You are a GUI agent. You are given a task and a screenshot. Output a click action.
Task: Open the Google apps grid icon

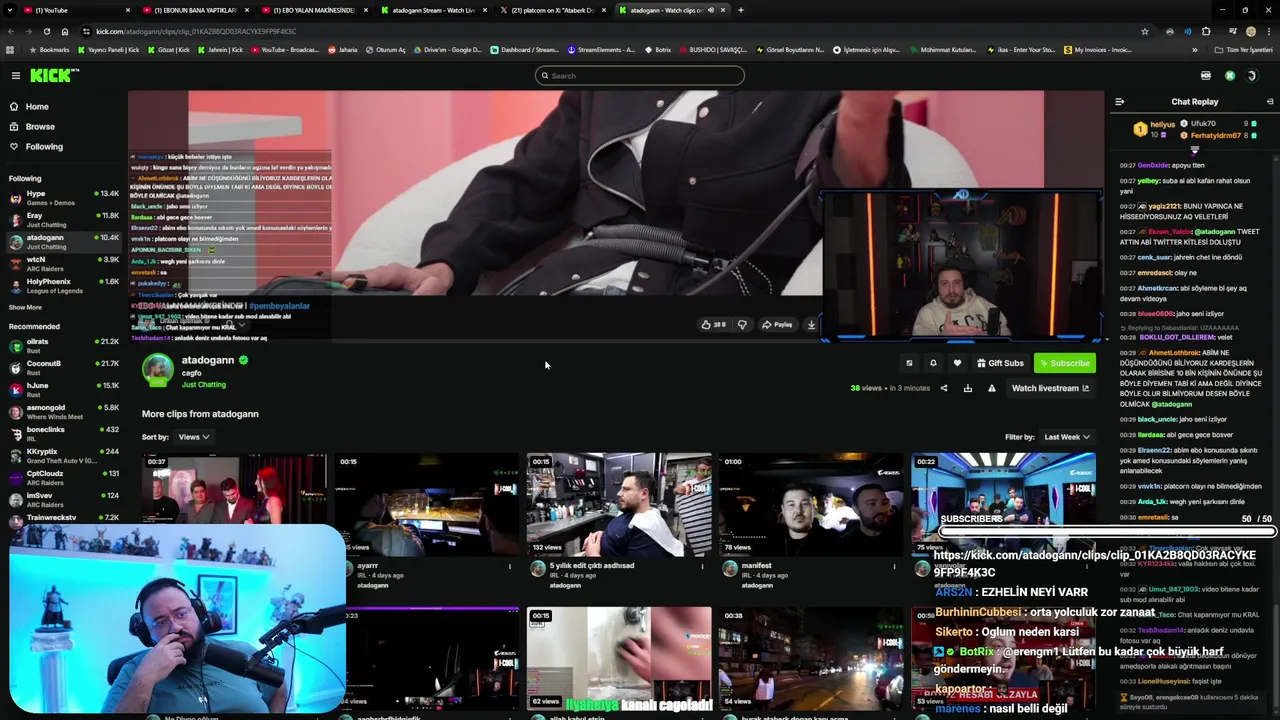(x=10, y=50)
